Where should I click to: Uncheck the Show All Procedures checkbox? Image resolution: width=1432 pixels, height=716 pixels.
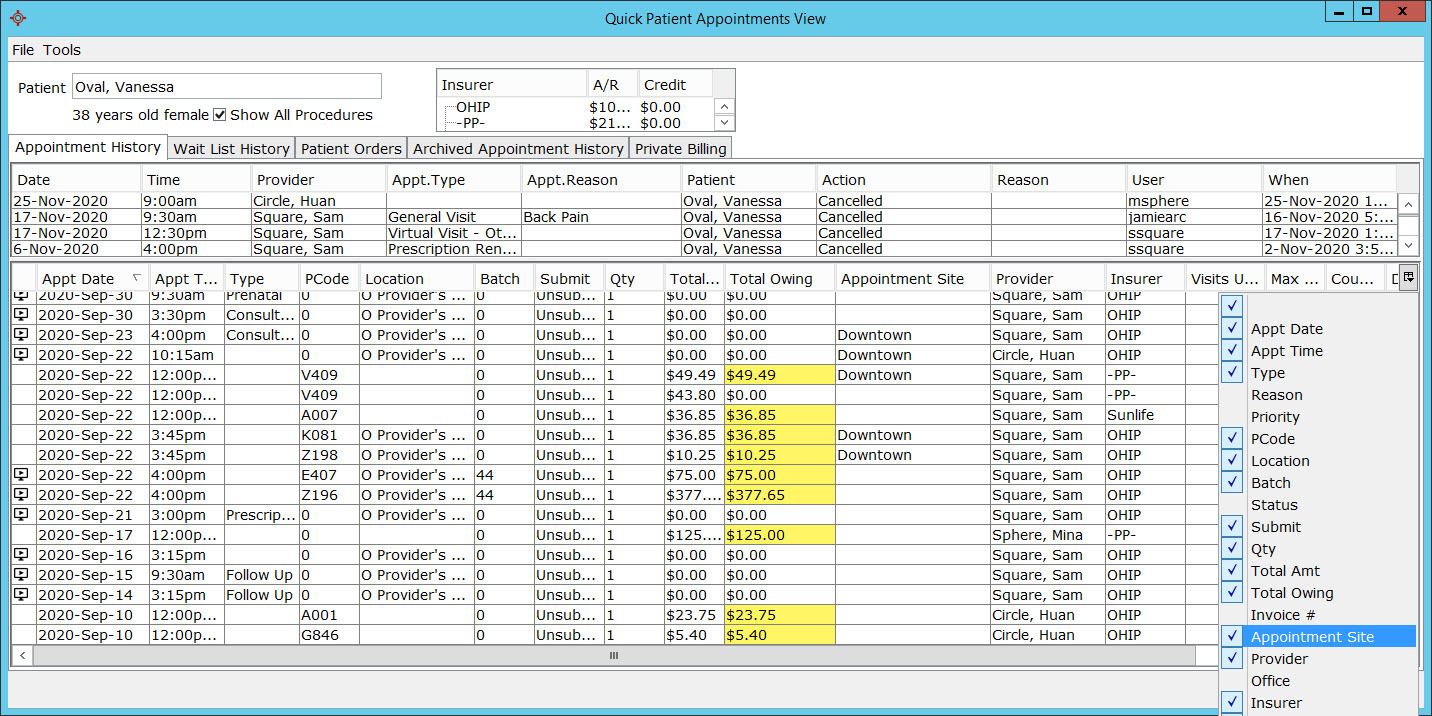coord(220,115)
